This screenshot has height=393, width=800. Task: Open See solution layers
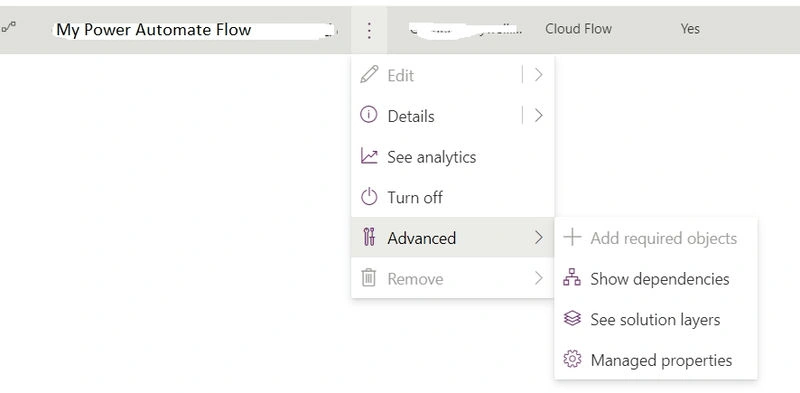[x=656, y=320]
